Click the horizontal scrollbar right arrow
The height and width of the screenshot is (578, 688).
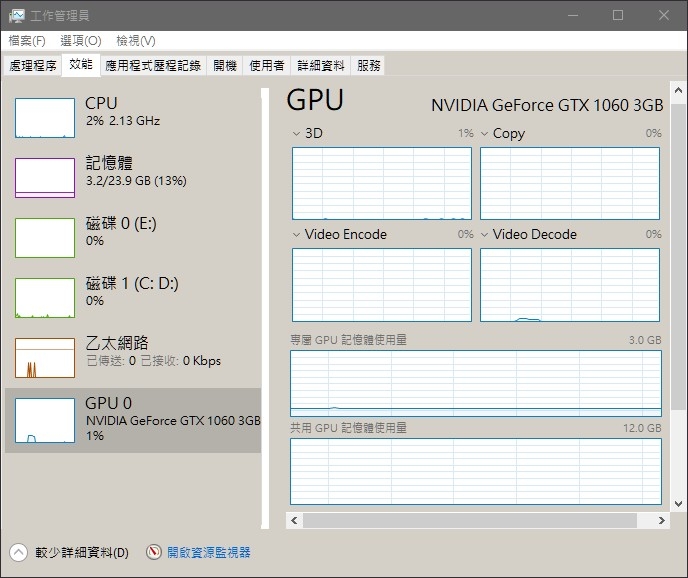coord(662,521)
